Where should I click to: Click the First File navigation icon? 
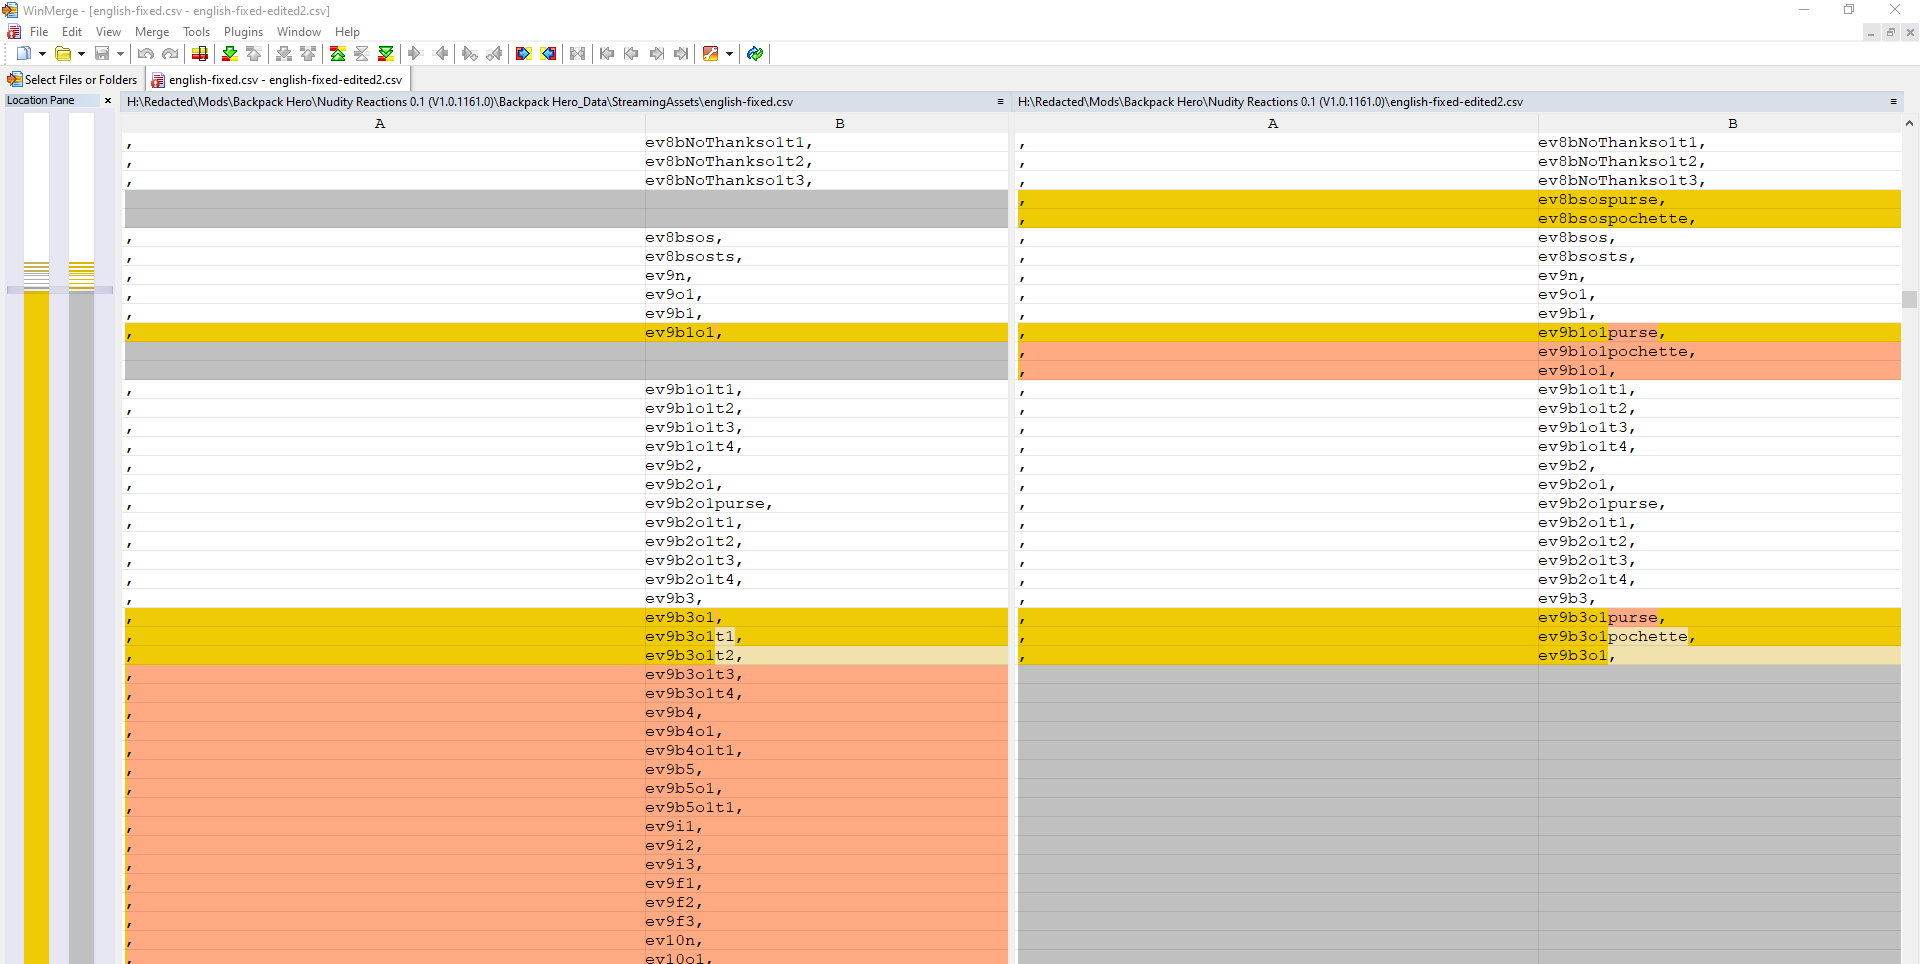pos(607,53)
